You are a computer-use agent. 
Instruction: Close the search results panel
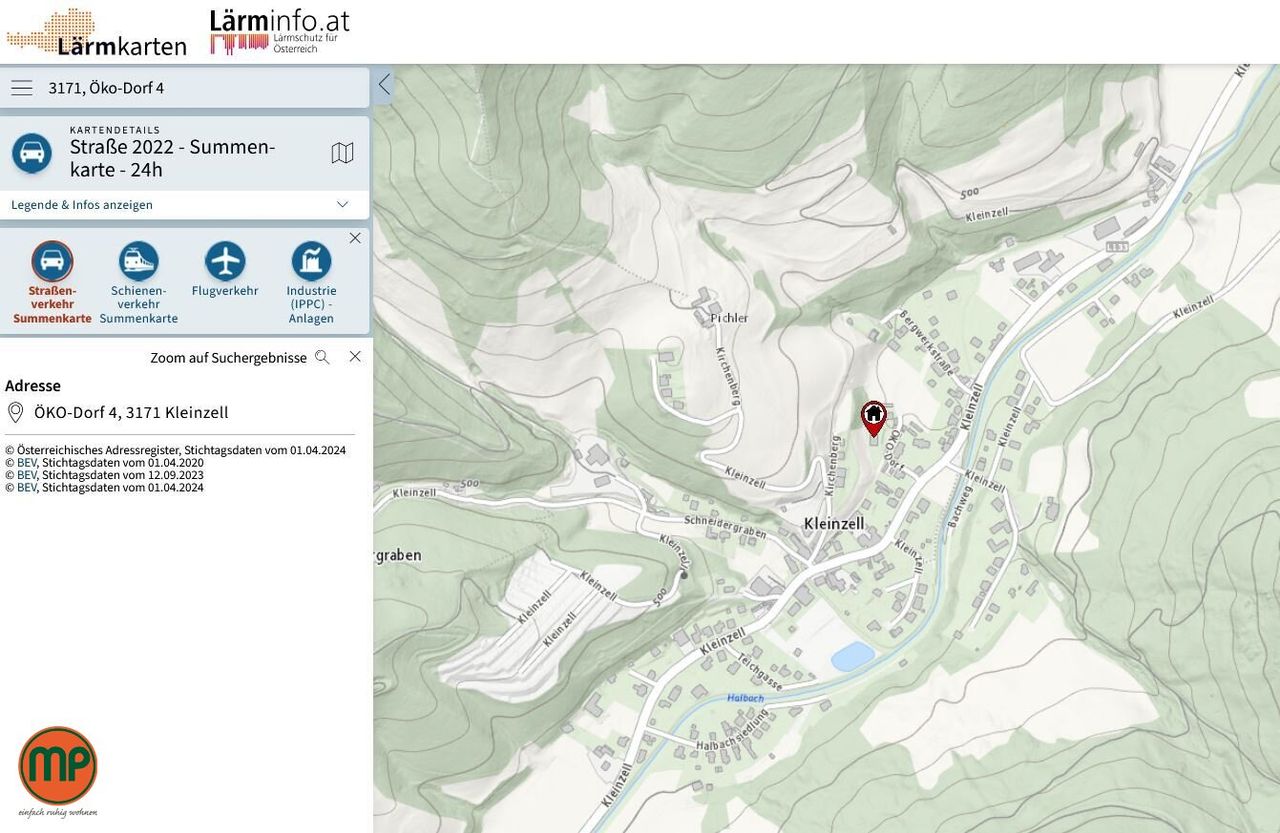point(355,357)
